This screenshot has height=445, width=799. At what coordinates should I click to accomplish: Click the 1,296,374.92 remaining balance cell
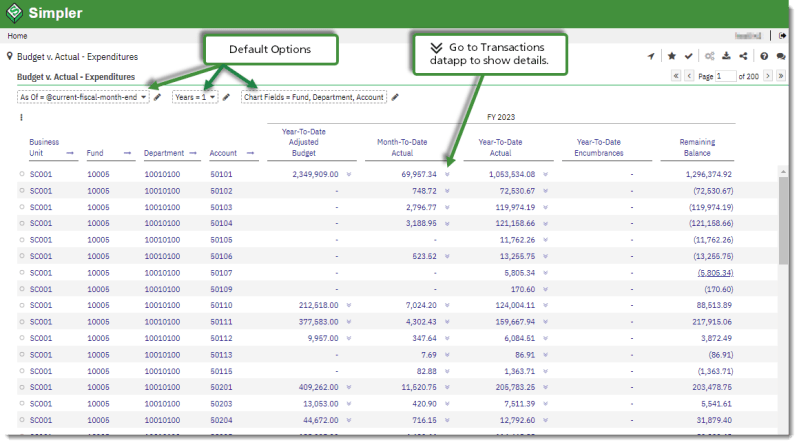(709, 174)
